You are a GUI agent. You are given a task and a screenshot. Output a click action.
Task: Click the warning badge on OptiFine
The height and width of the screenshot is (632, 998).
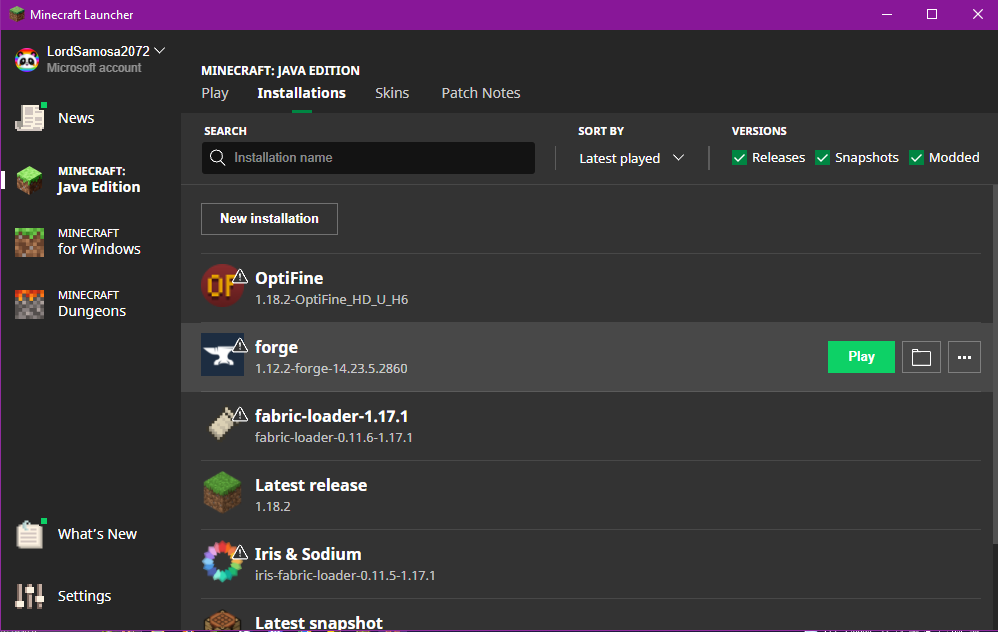click(x=239, y=276)
